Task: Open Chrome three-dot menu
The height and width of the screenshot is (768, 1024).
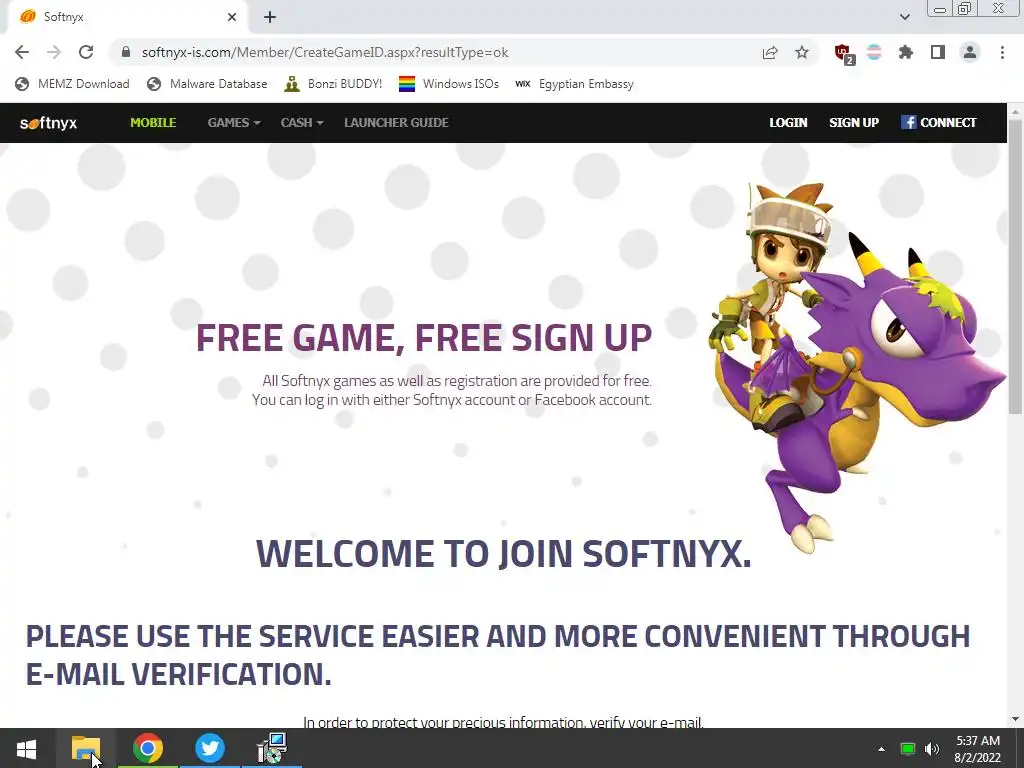Action: coord(1002,52)
